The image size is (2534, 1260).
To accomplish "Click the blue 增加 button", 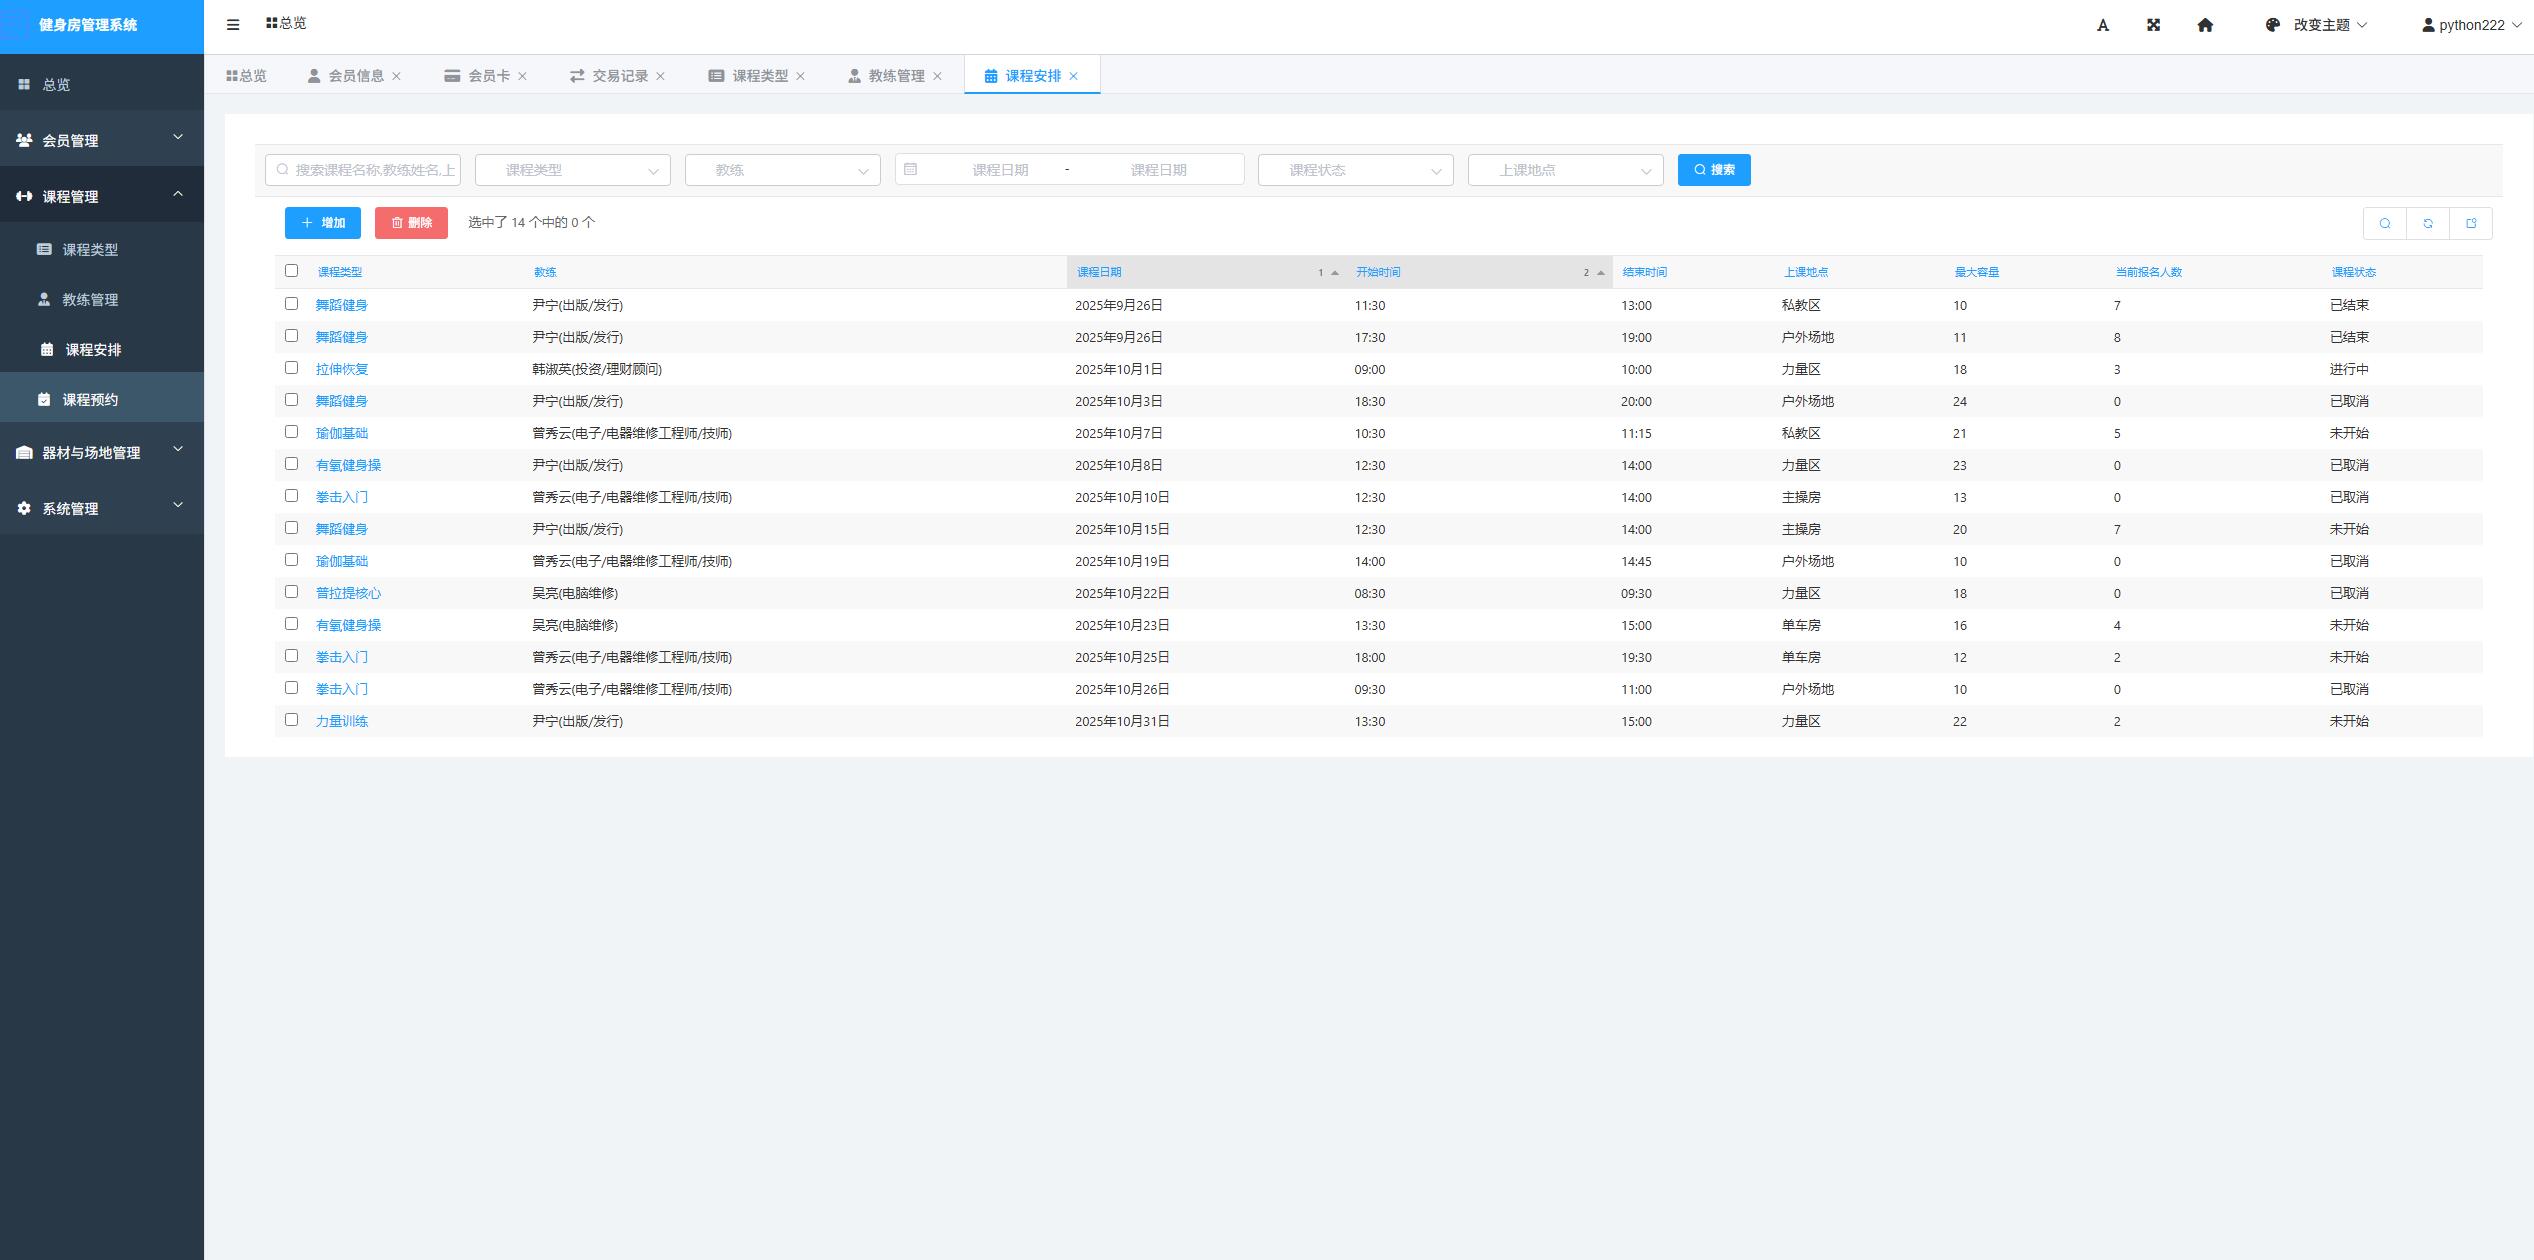I will (x=322, y=223).
